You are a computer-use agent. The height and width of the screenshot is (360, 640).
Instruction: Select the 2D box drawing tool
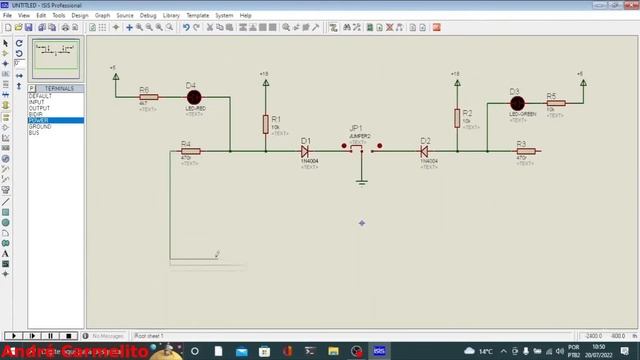pos(5,212)
